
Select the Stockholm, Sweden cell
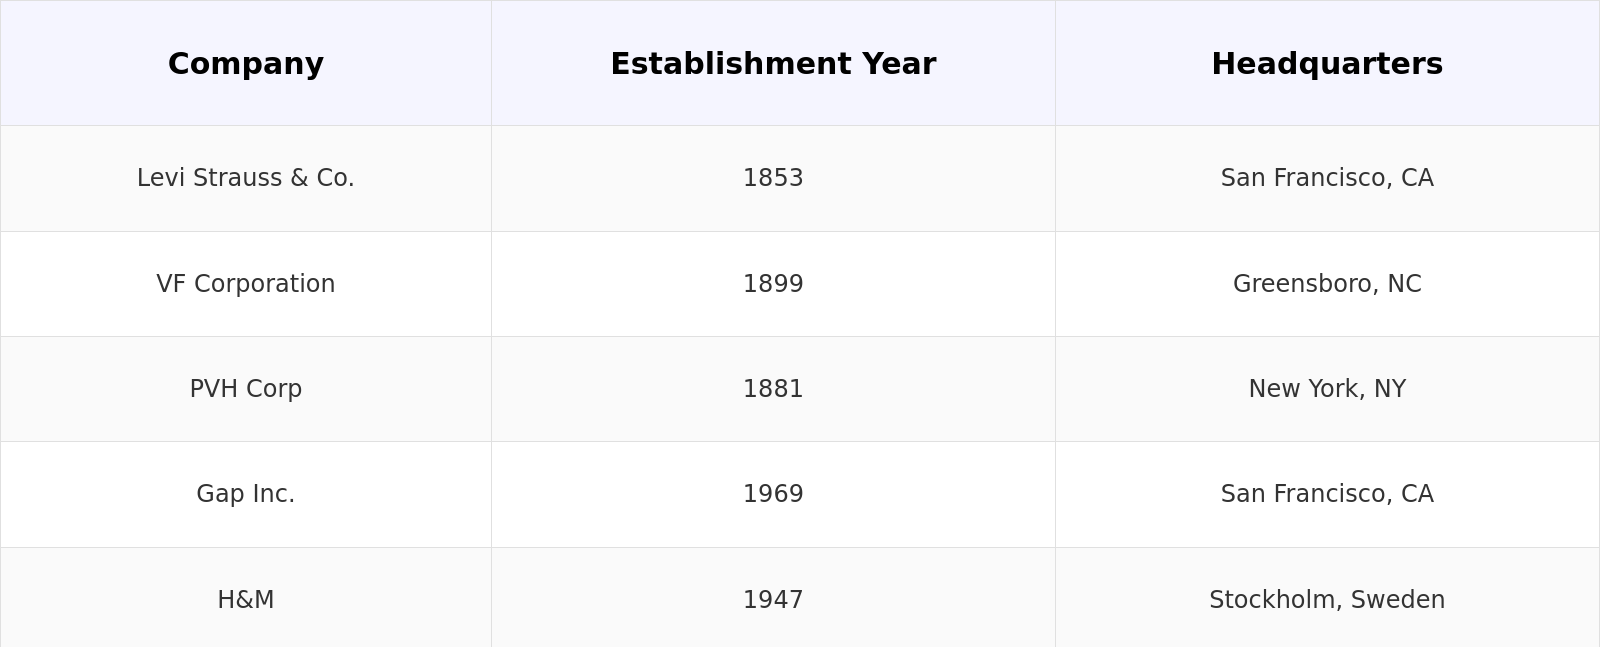pyautogui.click(x=1327, y=600)
